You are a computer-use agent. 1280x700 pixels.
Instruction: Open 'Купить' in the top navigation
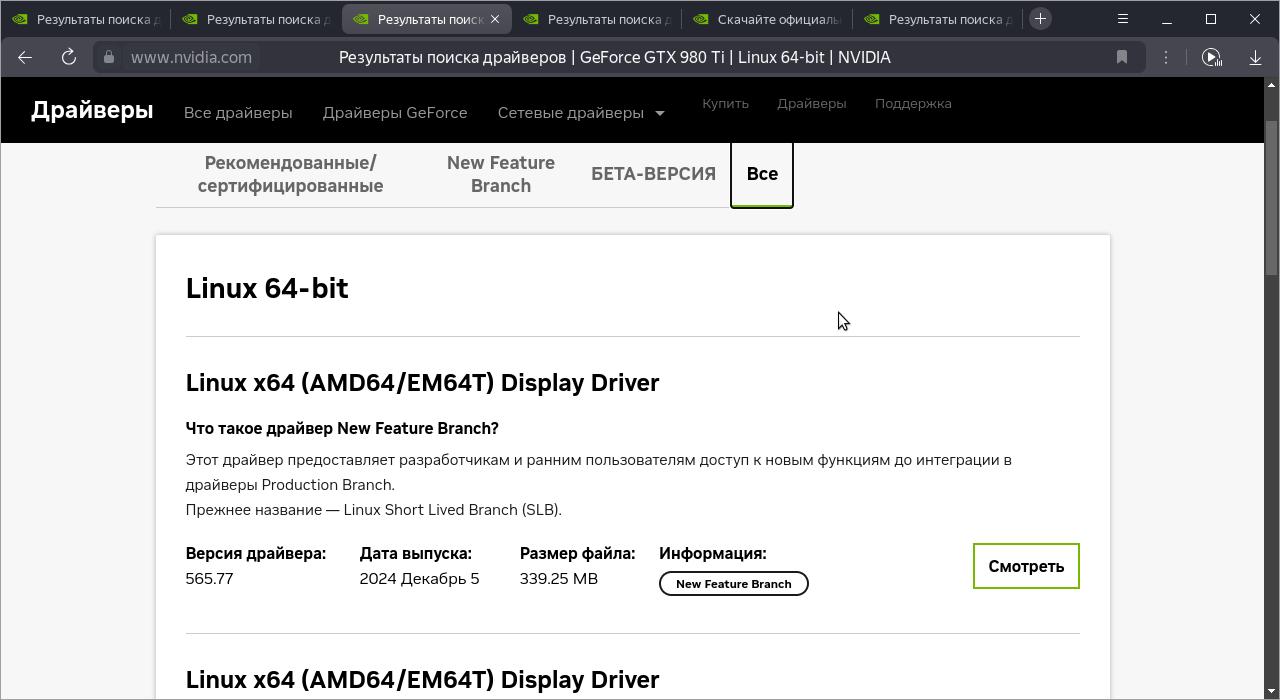[725, 103]
